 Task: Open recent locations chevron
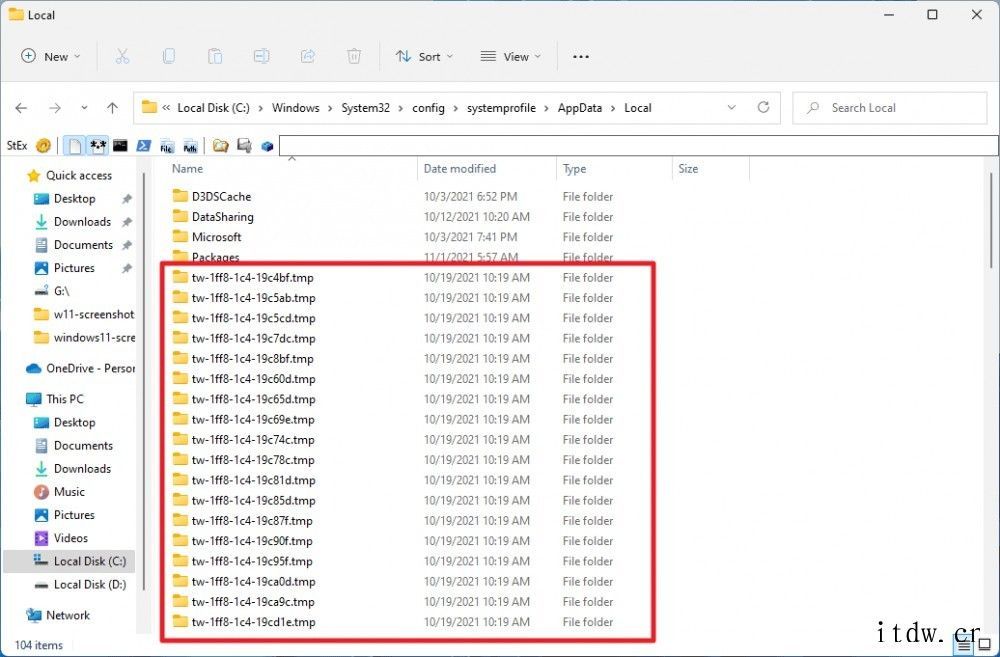click(84, 108)
